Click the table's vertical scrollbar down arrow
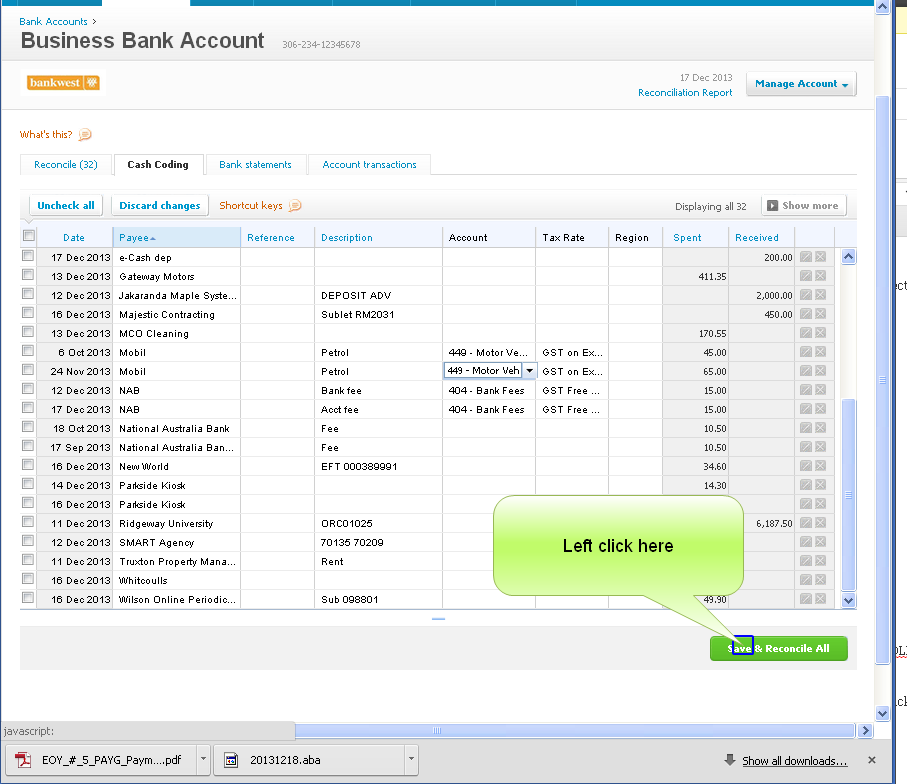The height and width of the screenshot is (784, 907). (849, 600)
